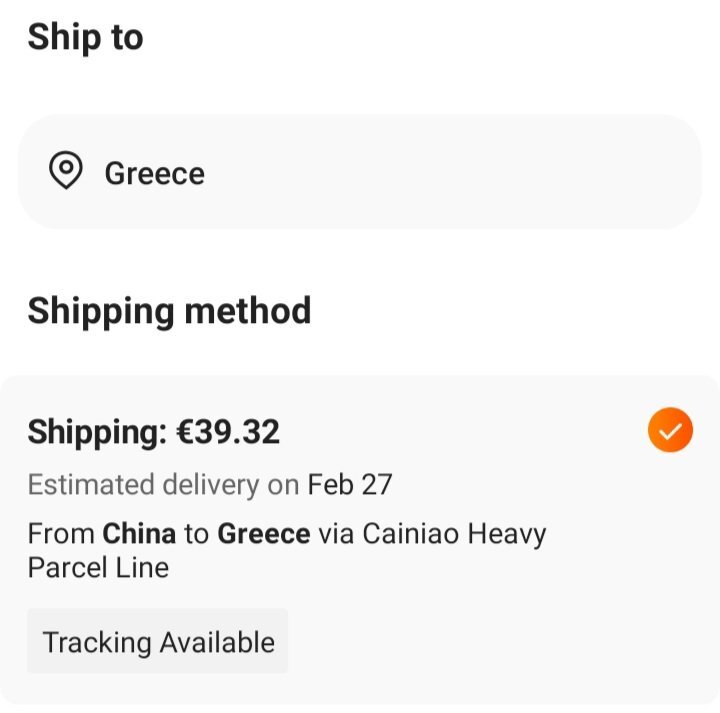The height and width of the screenshot is (713, 720).
Task: Click the Tracking Available tag
Action: click(158, 641)
